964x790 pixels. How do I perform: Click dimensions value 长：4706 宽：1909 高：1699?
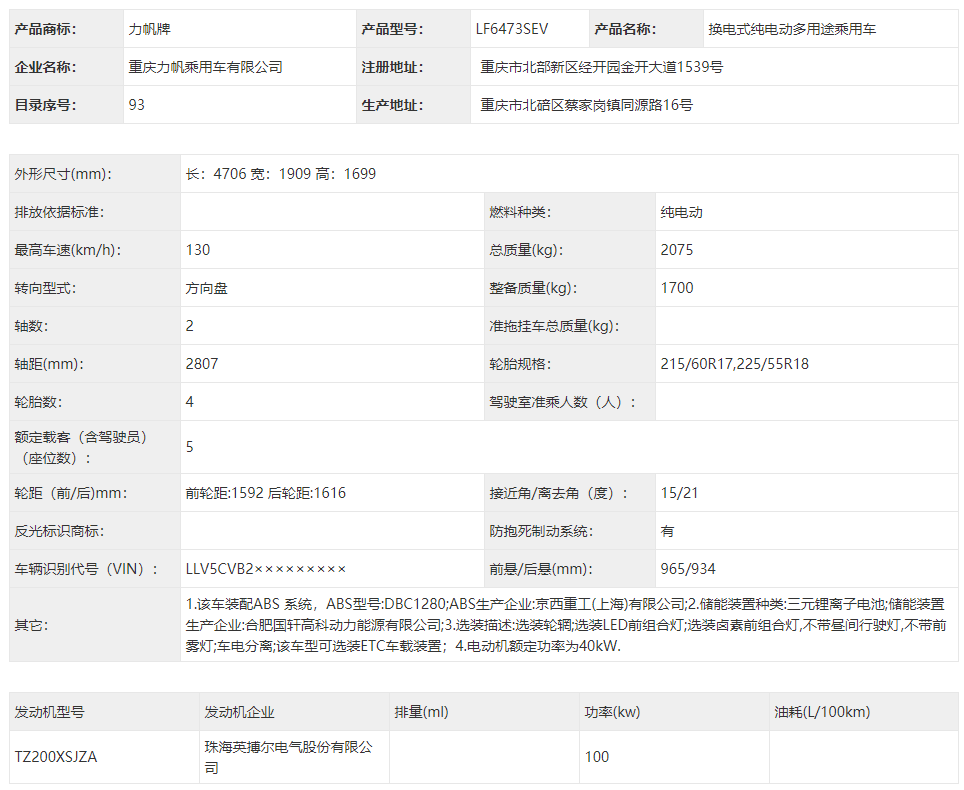coord(280,174)
